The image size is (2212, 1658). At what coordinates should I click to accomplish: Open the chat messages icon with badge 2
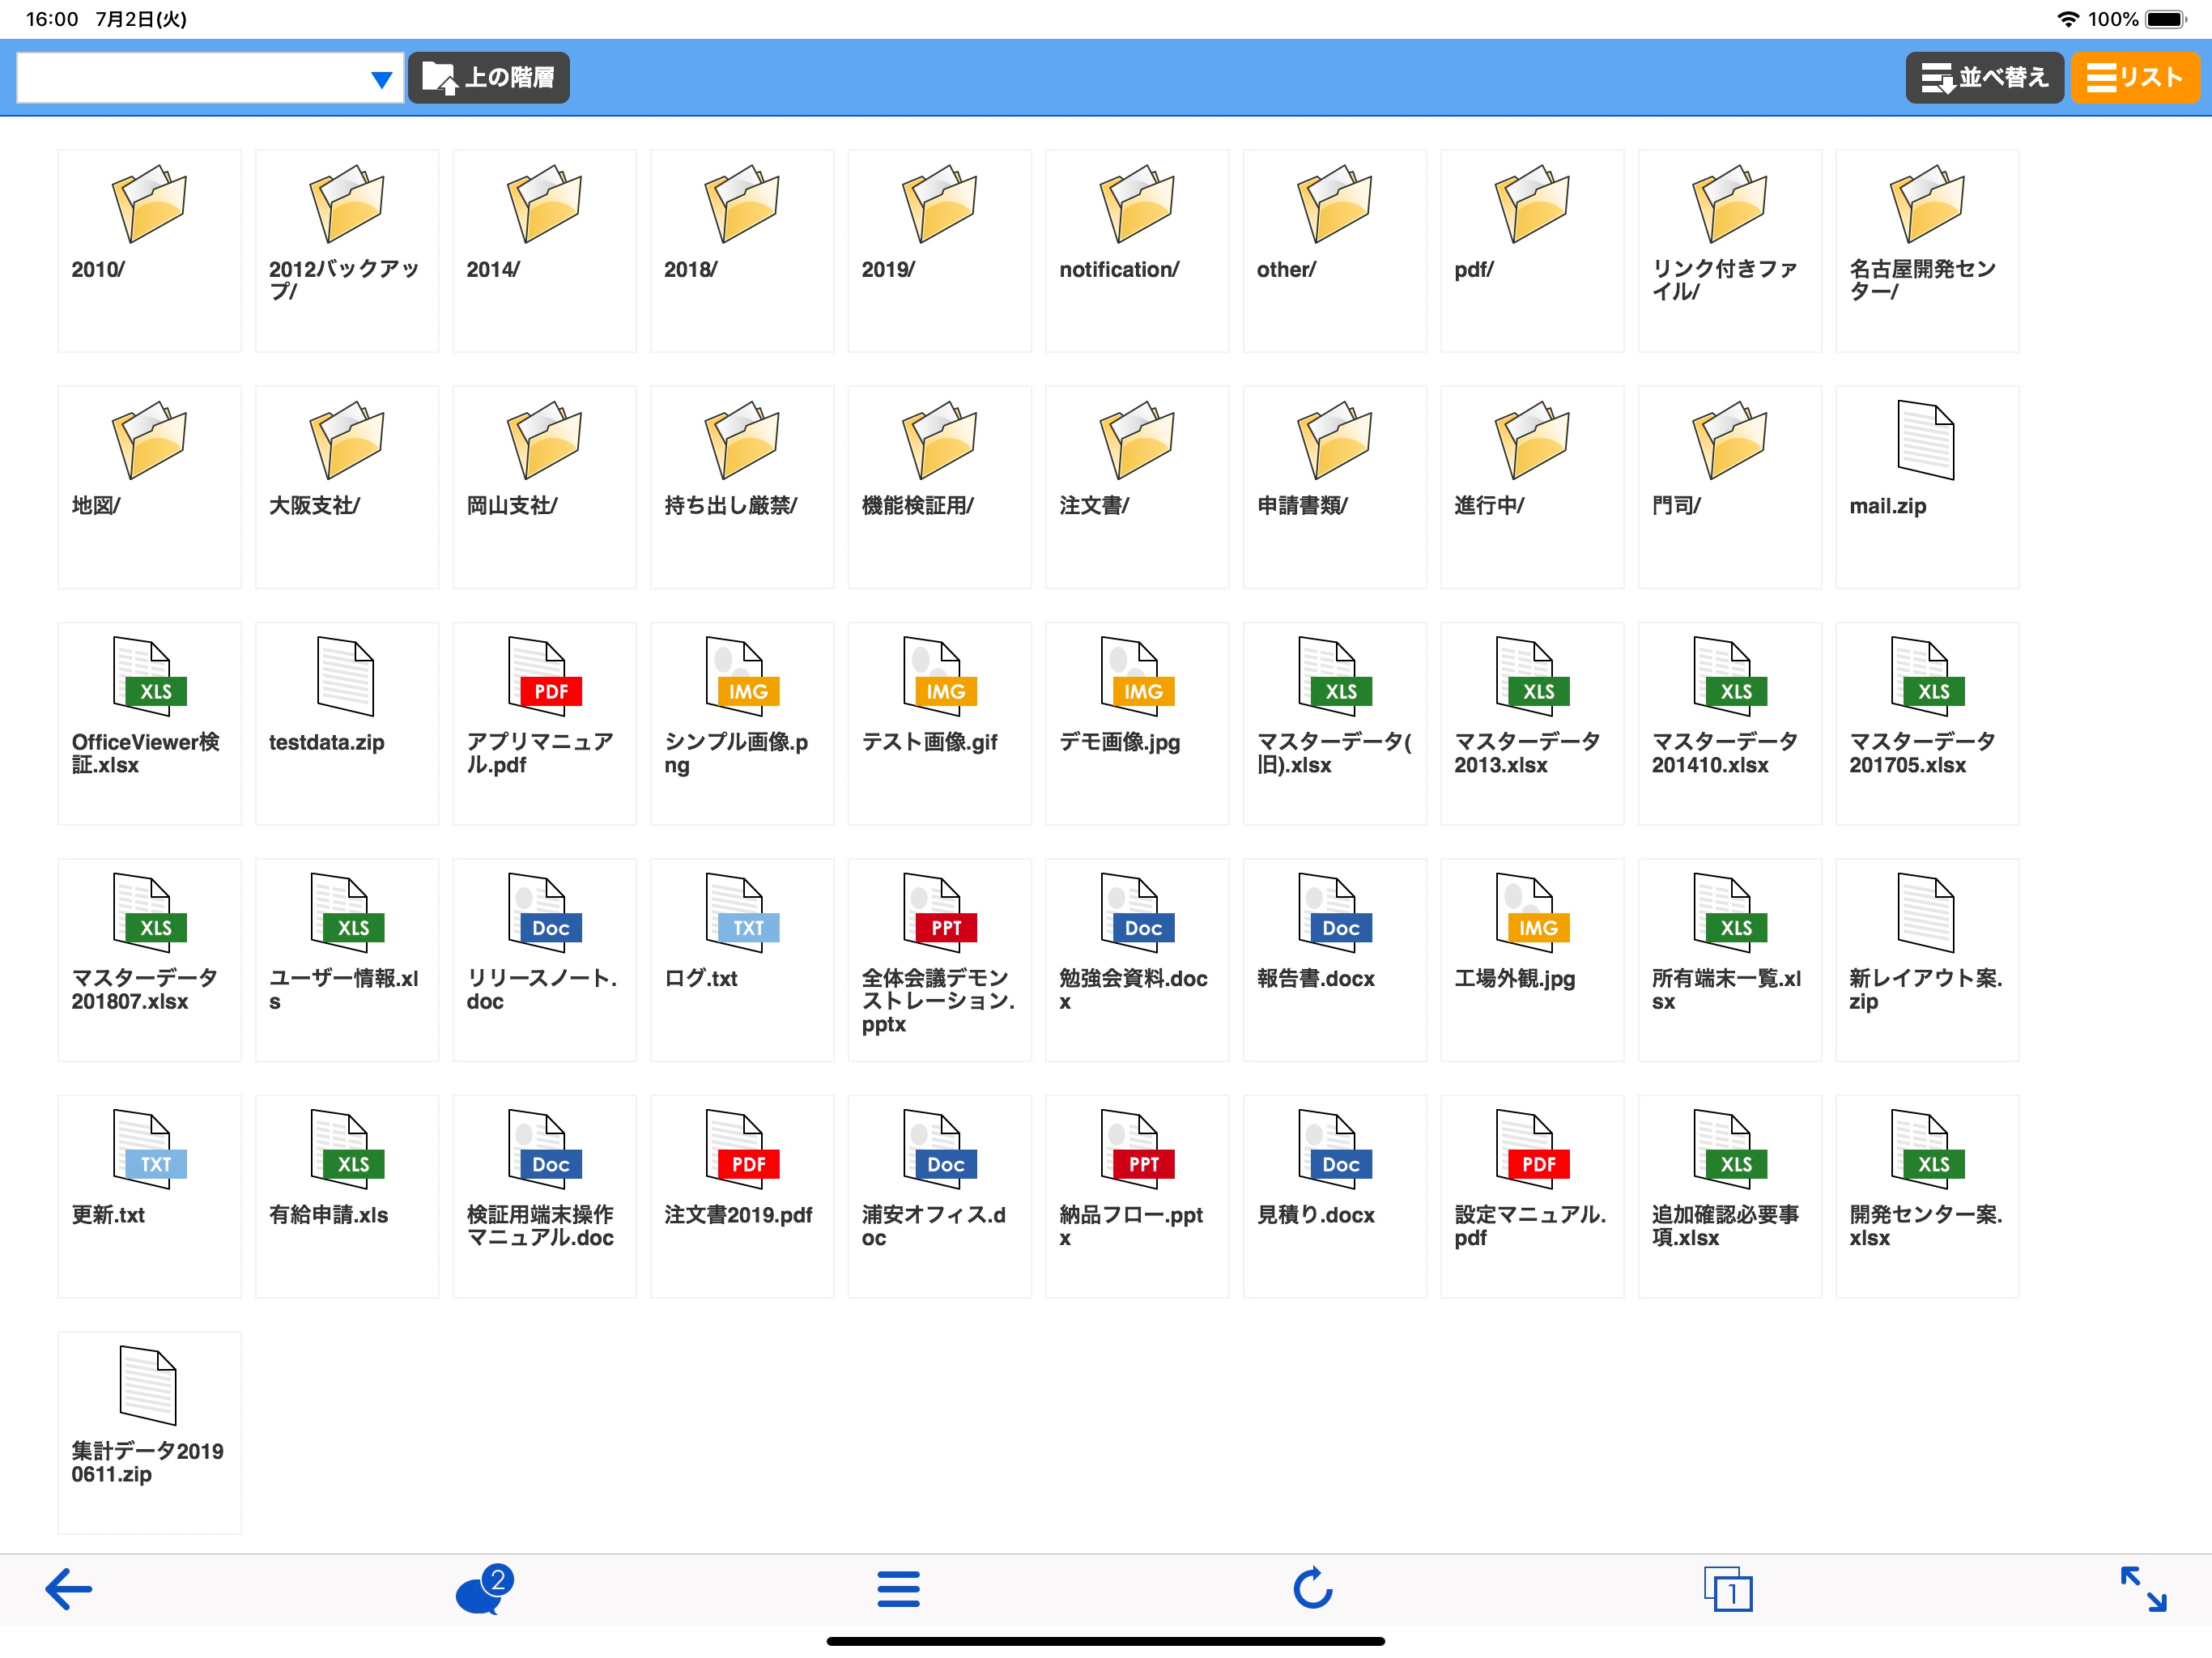pyautogui.click(x=485, y=1588)
